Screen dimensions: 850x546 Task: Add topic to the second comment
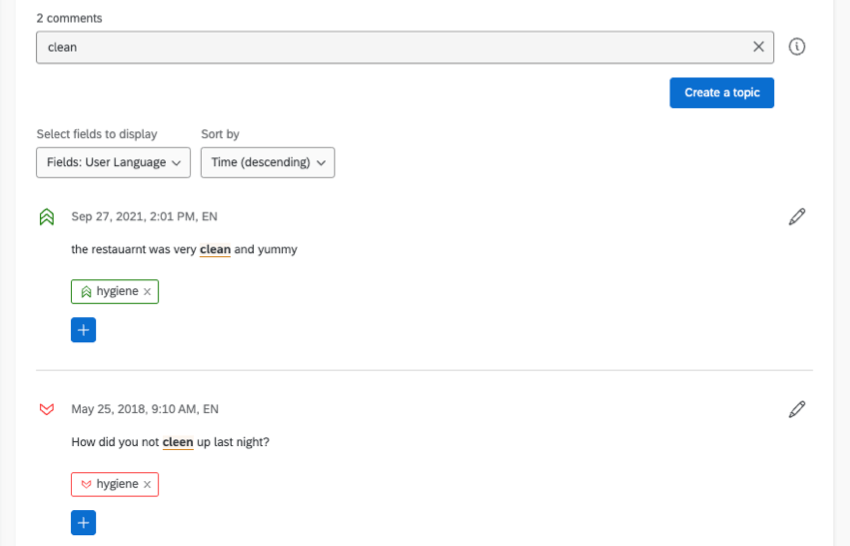coord(83,522)
